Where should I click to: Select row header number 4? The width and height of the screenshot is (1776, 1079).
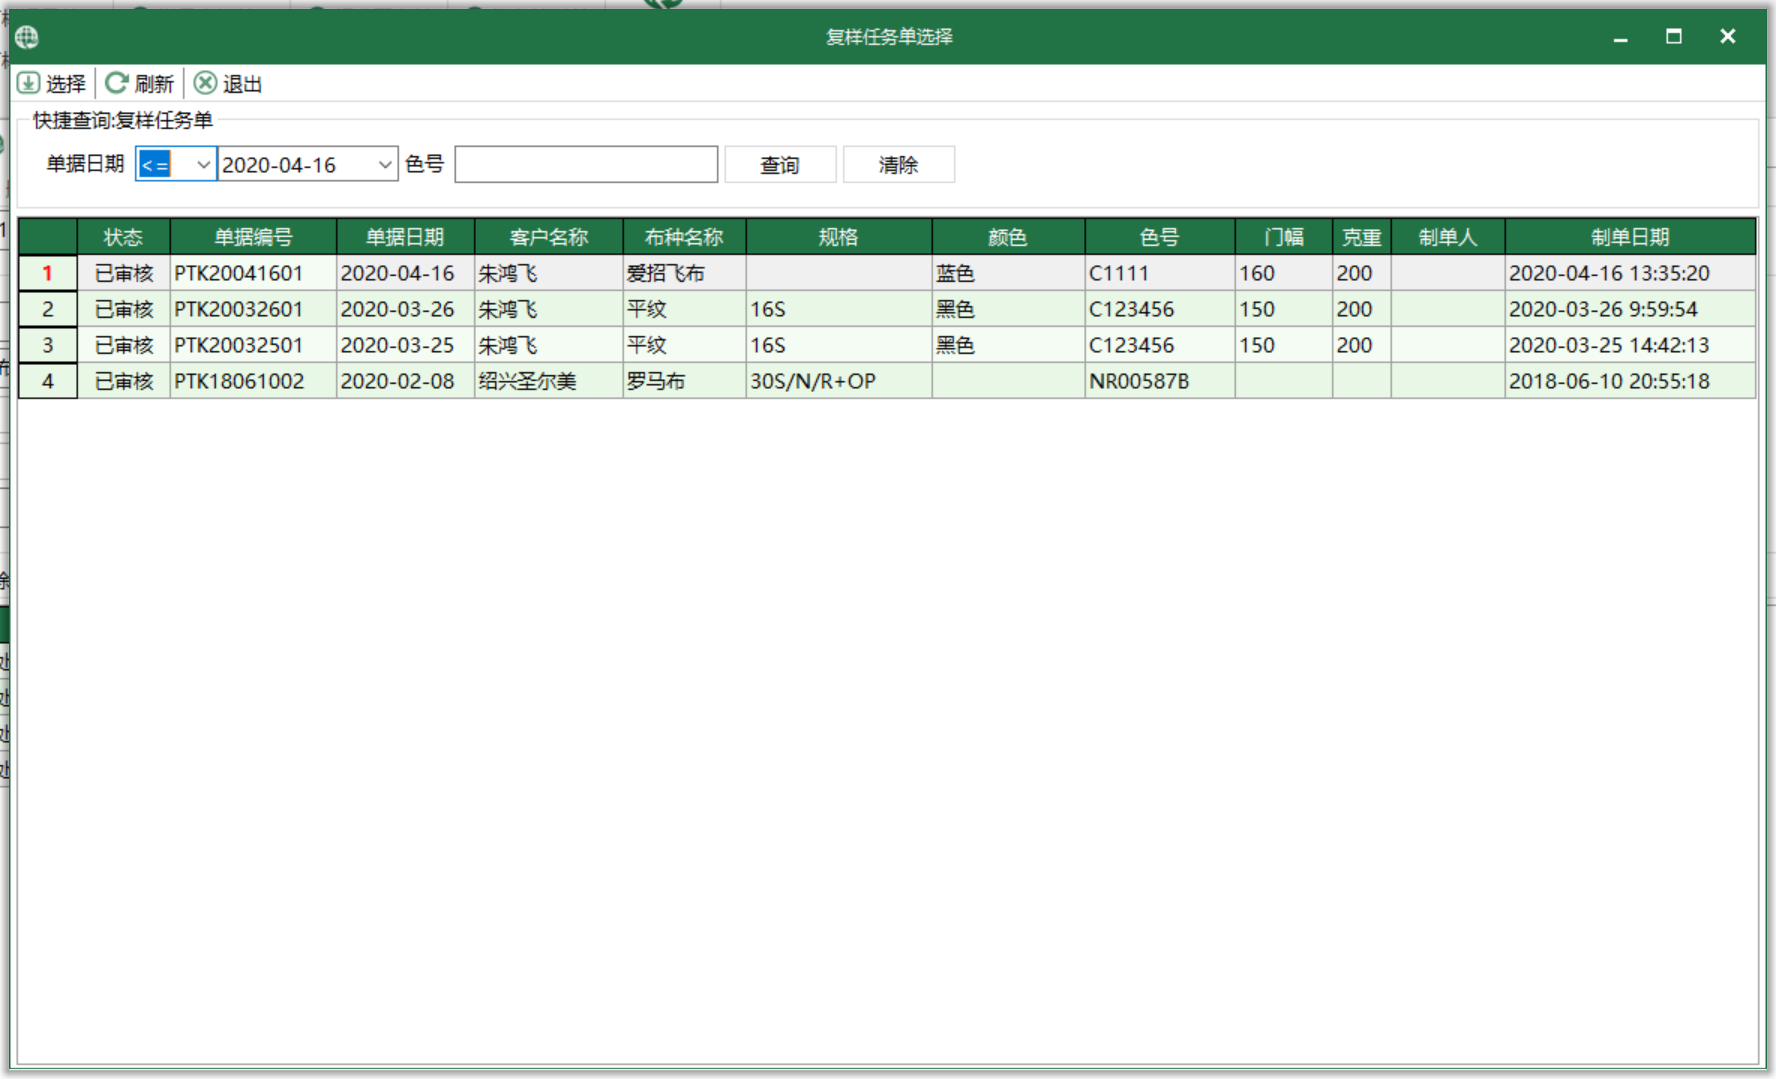pyautogui.click(x=48, y=381)
